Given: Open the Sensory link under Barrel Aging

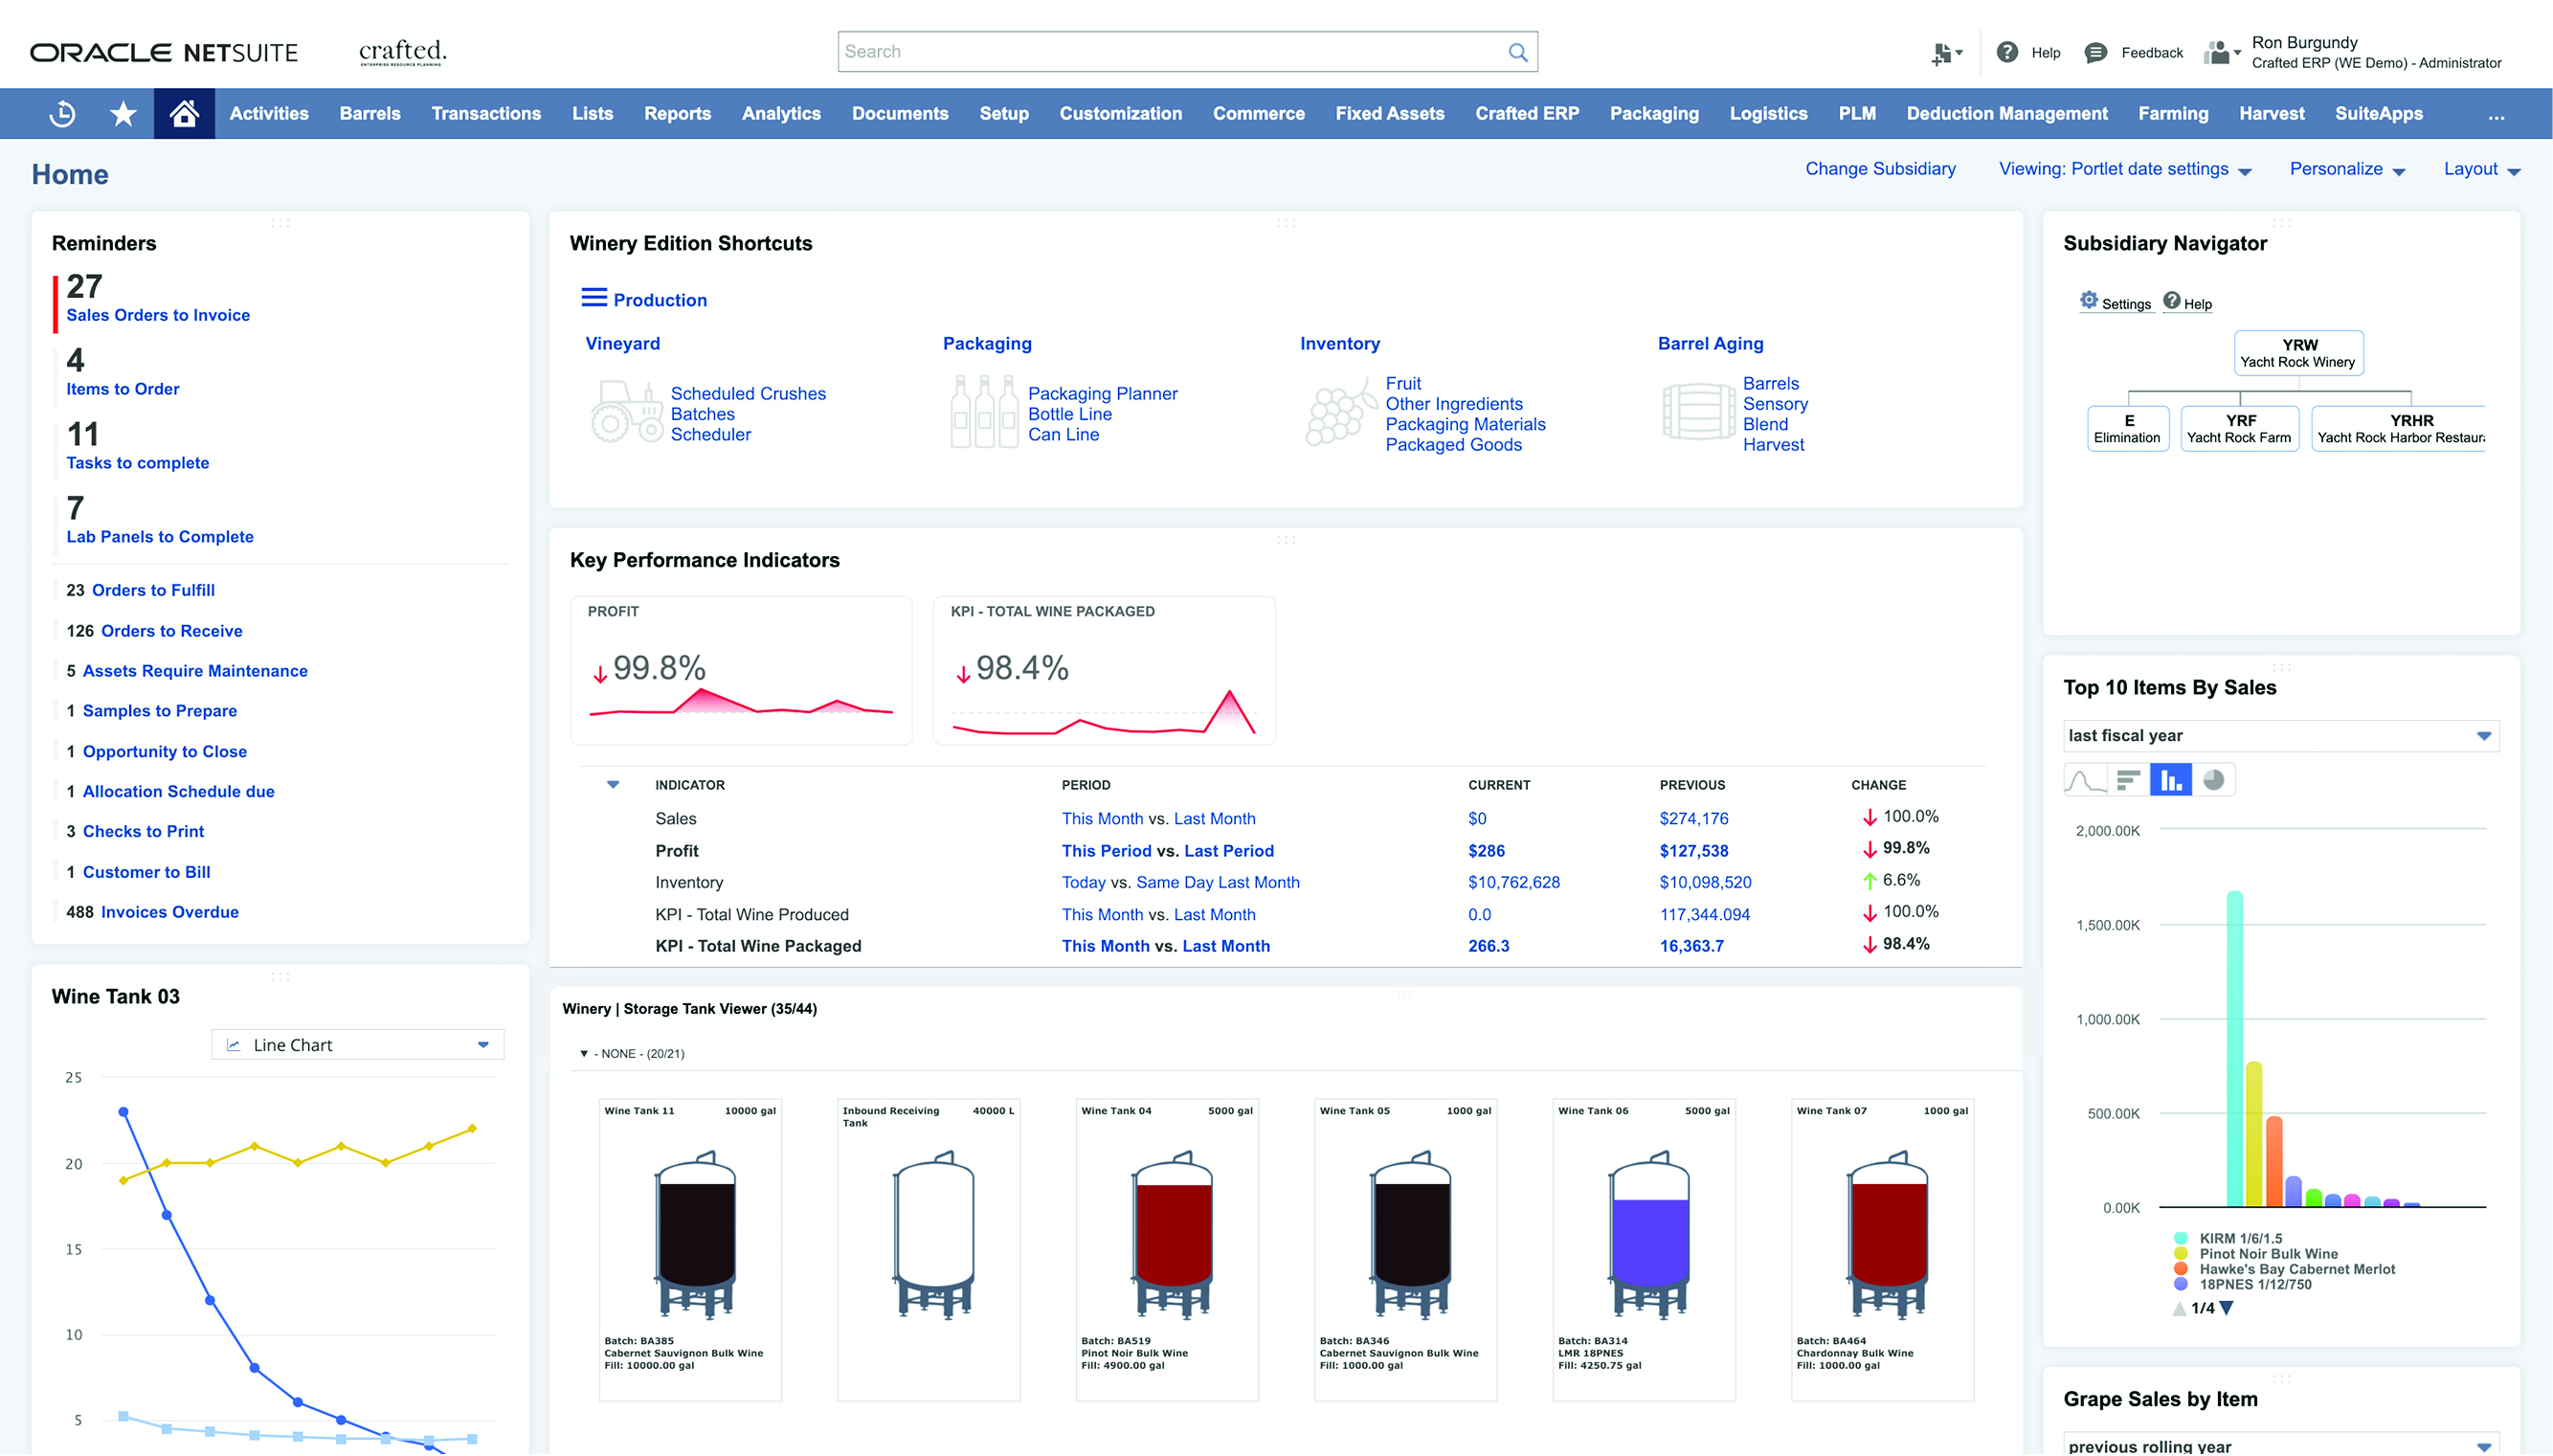Looking at the screenshot, I should 1775,404.
